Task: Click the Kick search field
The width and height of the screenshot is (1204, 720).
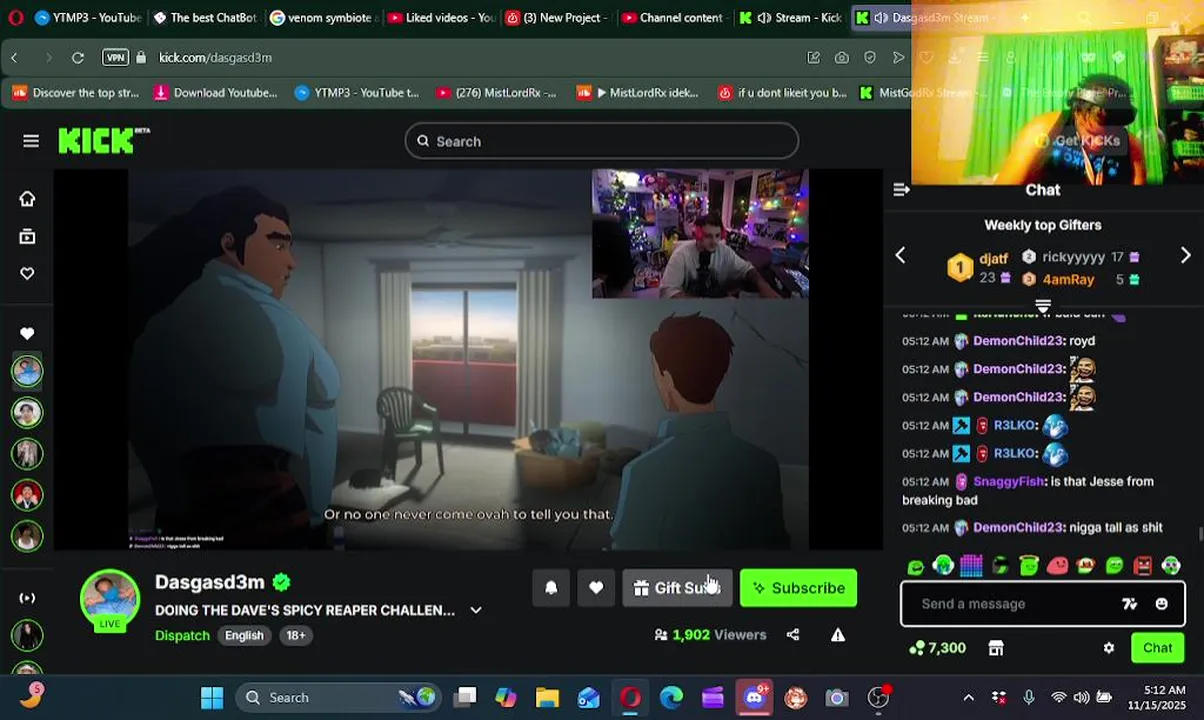Action: [x=602, y=141]
